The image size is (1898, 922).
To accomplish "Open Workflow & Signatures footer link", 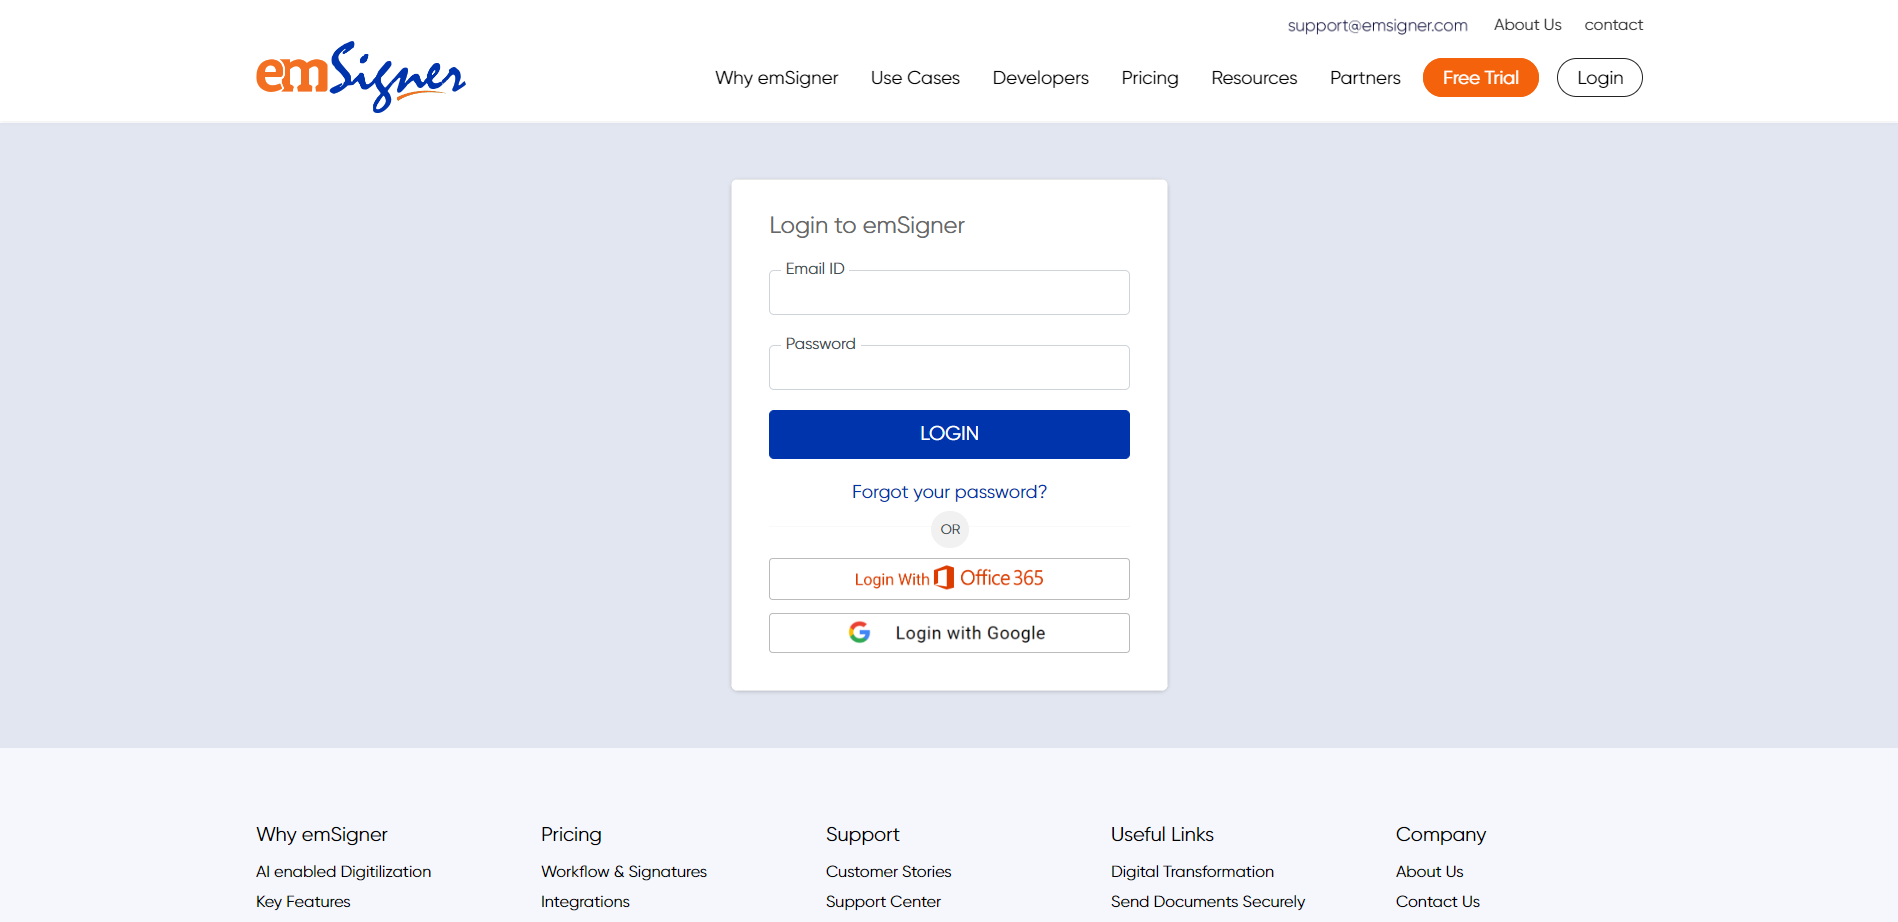I will coord(624,872).
